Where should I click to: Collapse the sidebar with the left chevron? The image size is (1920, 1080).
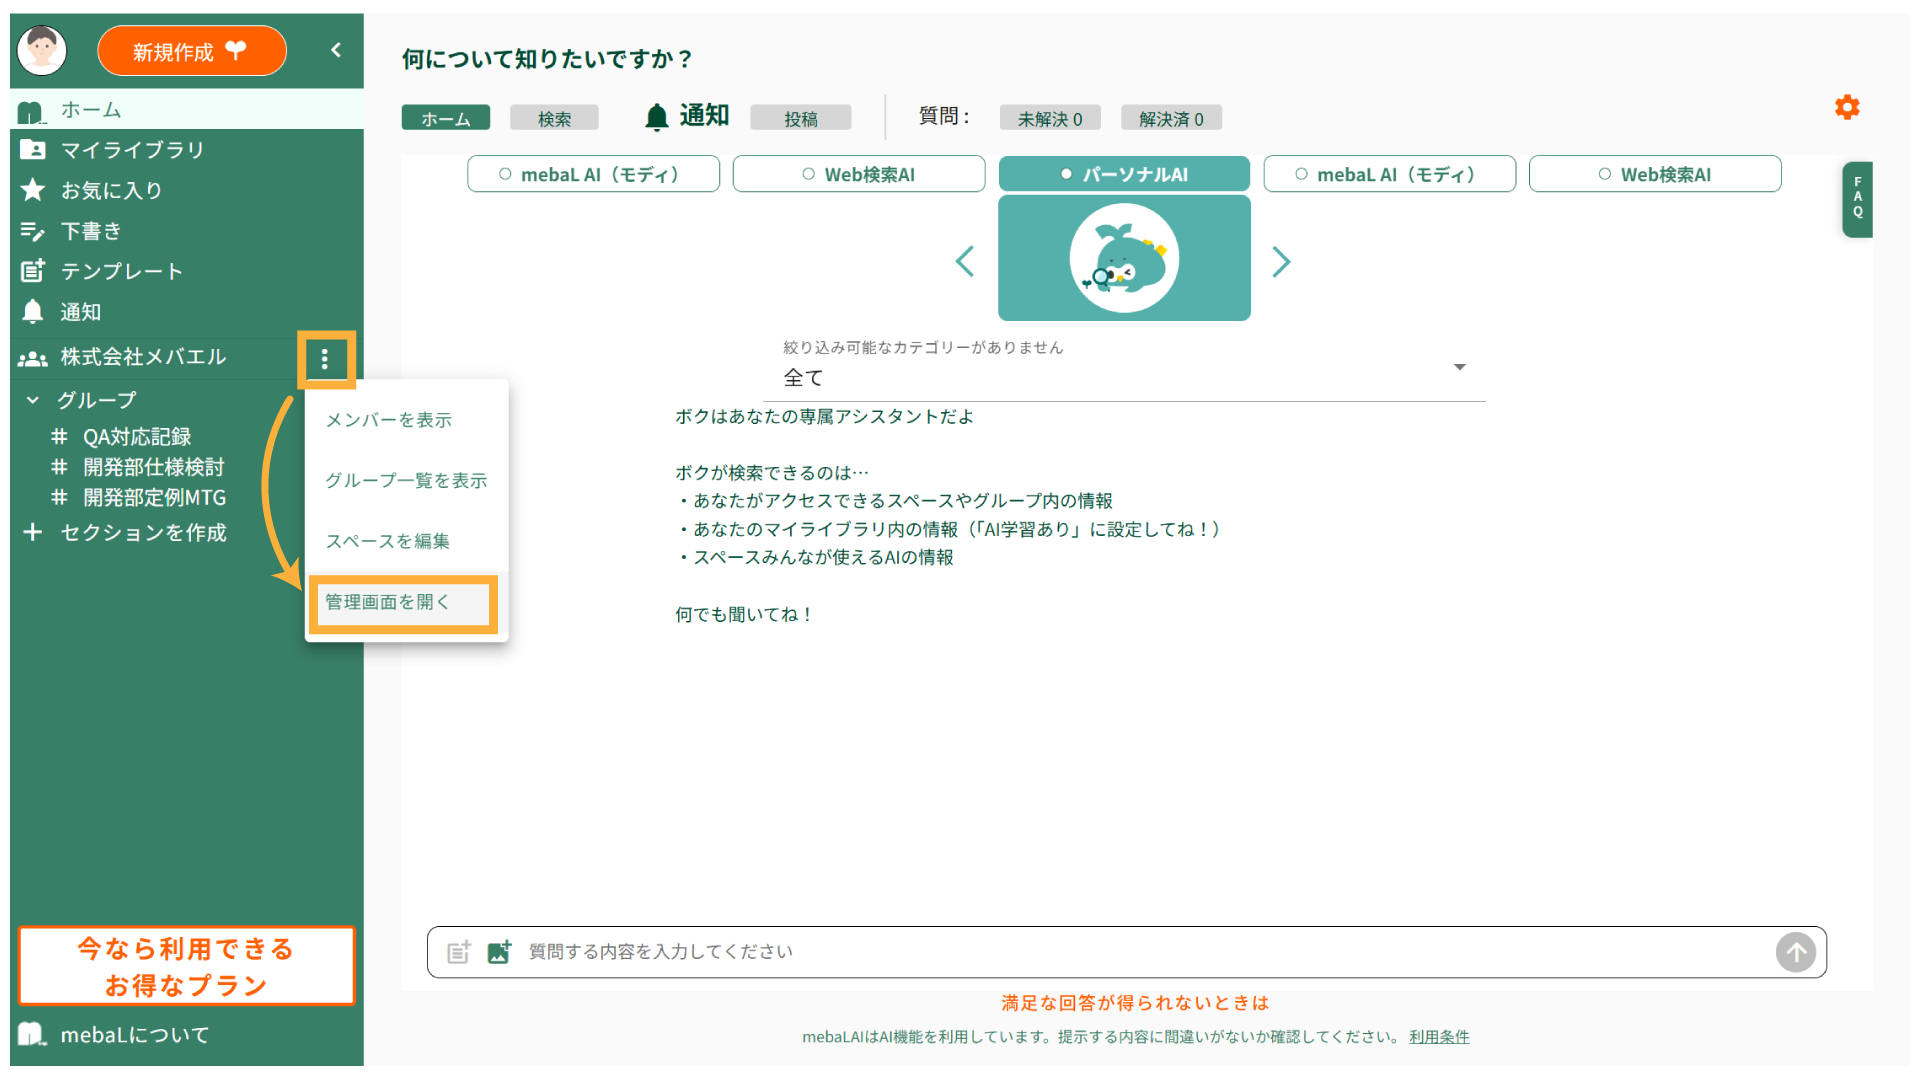(x=336, y=50)
